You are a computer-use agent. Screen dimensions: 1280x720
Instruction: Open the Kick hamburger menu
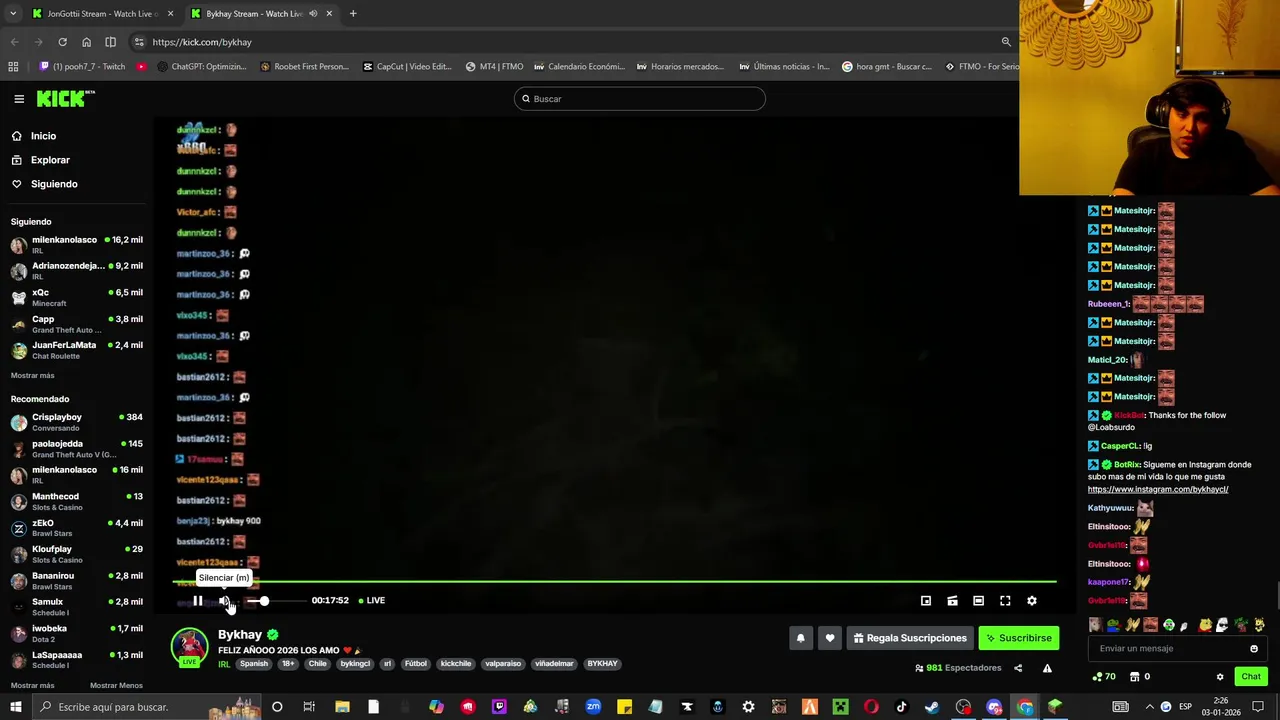19,99
